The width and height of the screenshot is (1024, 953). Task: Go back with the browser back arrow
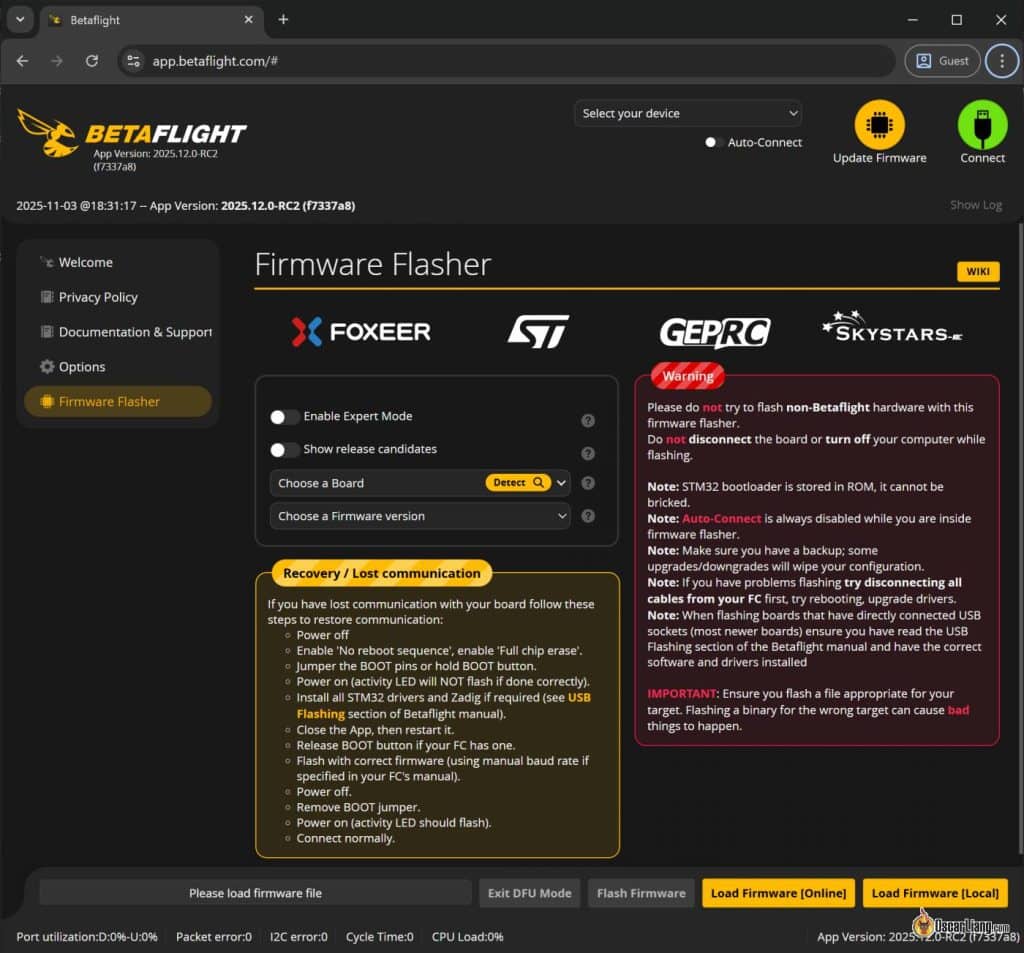[x=22, y=61]
